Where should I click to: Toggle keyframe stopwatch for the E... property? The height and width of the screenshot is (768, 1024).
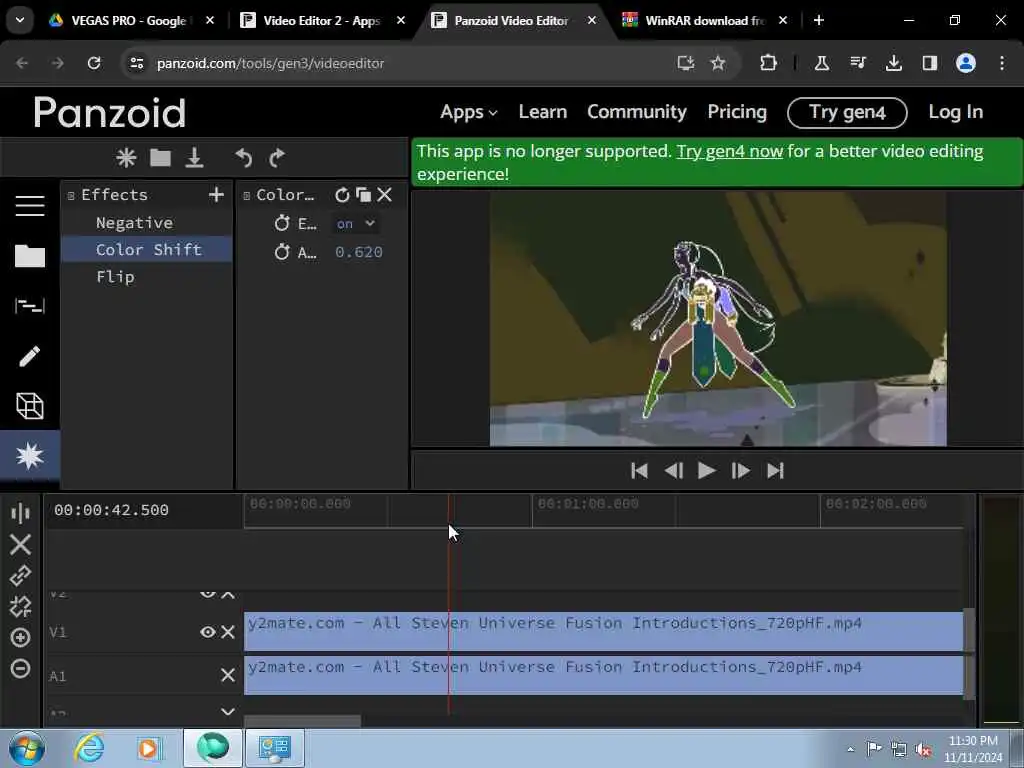pyautogui.click(x=282, y=223)
